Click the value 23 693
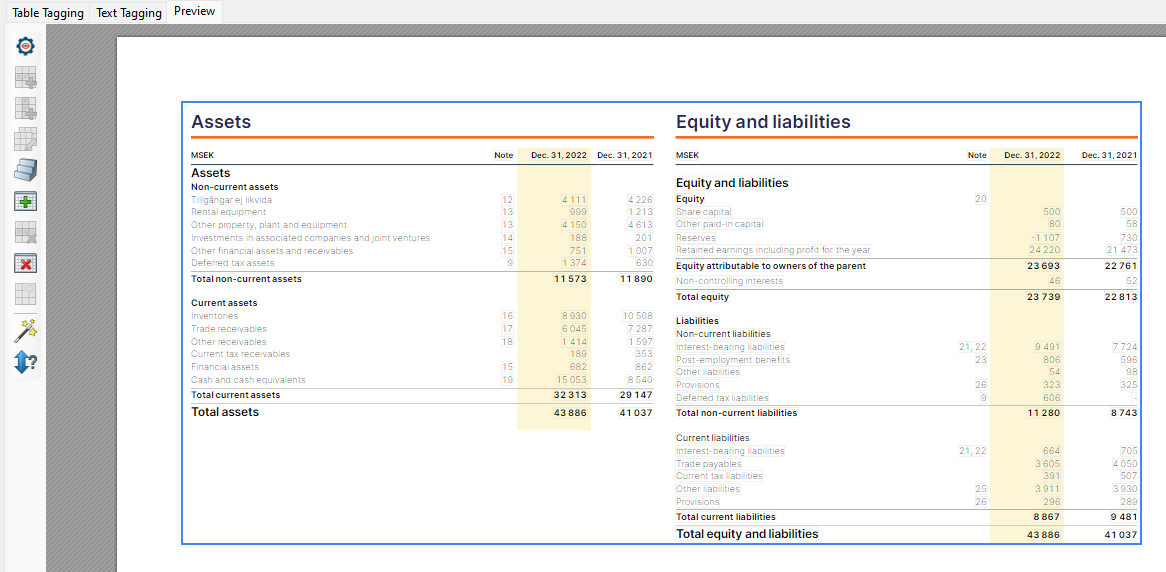Screen dimensions: 1166x572 1043,266
